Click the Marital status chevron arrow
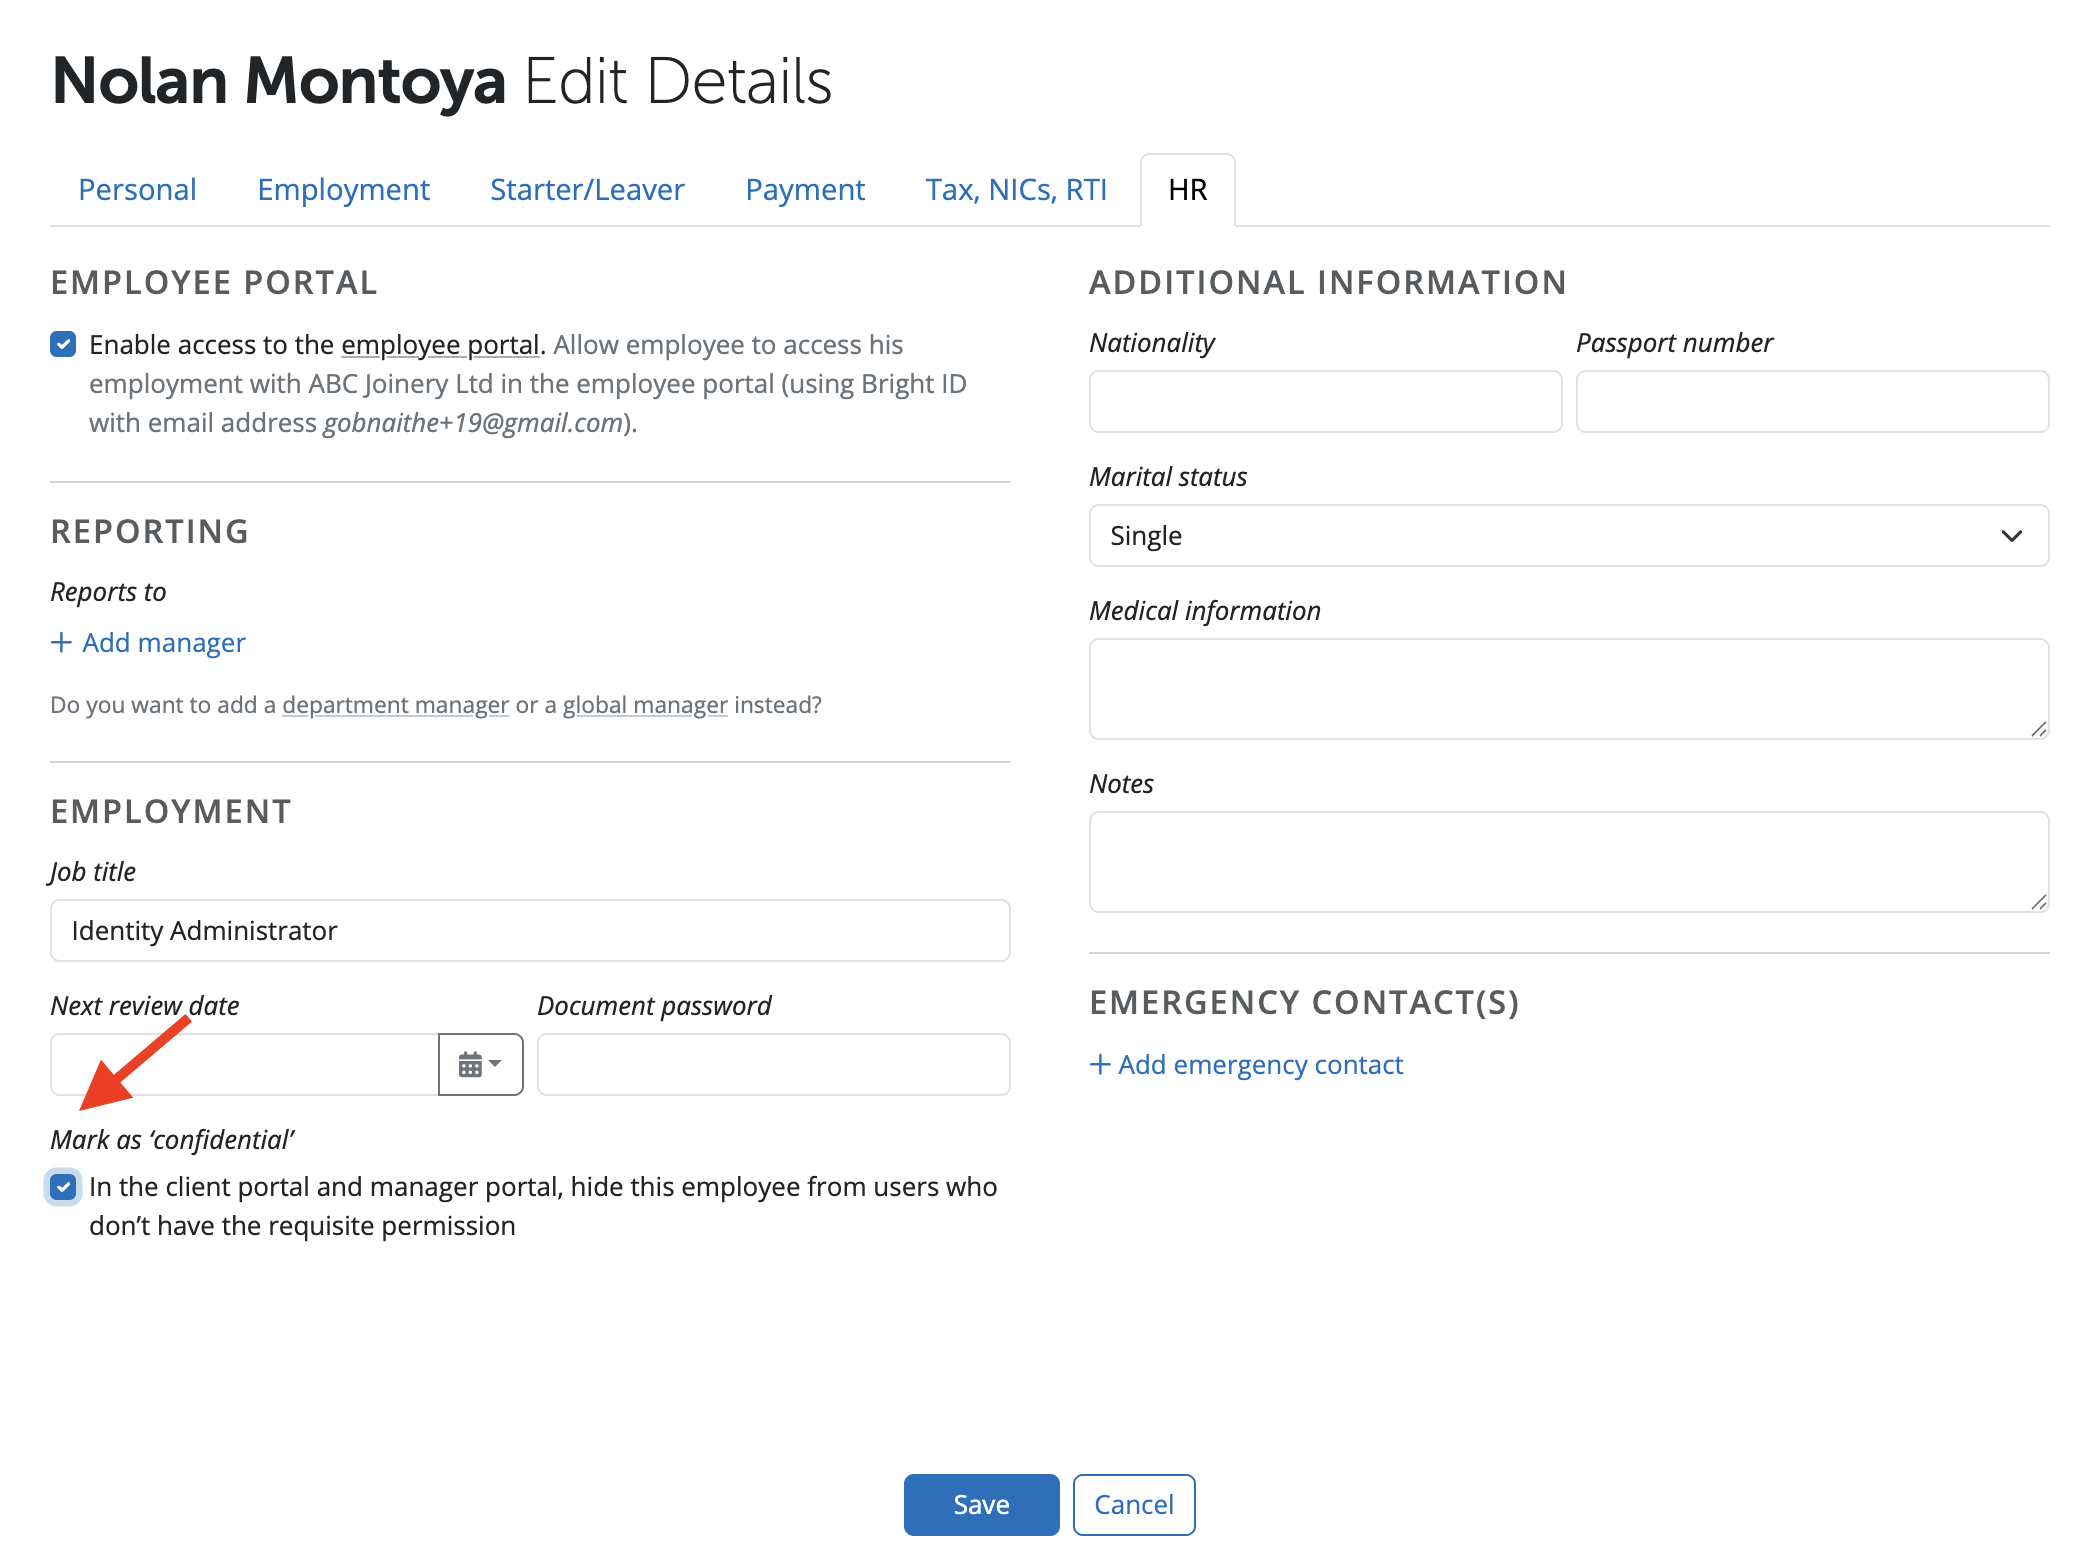 [x=2012, y=536]
